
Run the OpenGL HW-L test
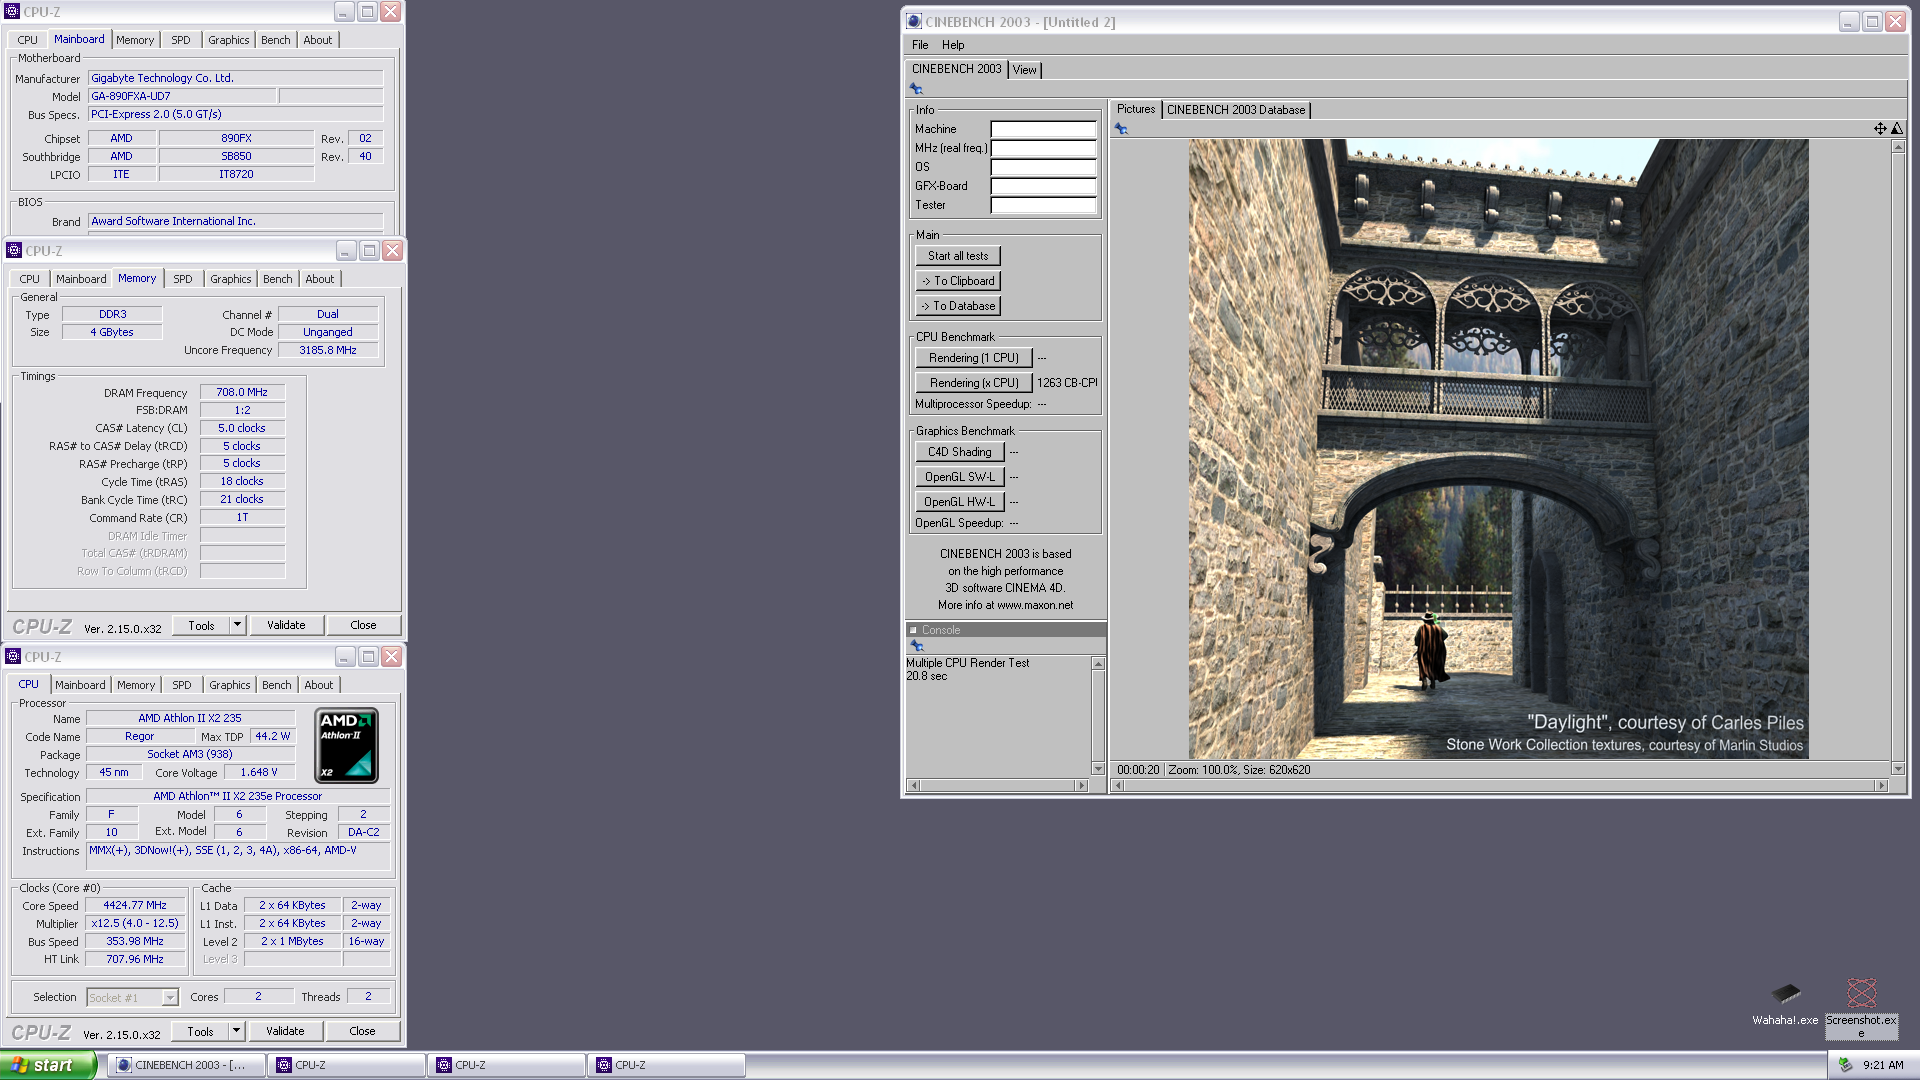tap(959, 502)
